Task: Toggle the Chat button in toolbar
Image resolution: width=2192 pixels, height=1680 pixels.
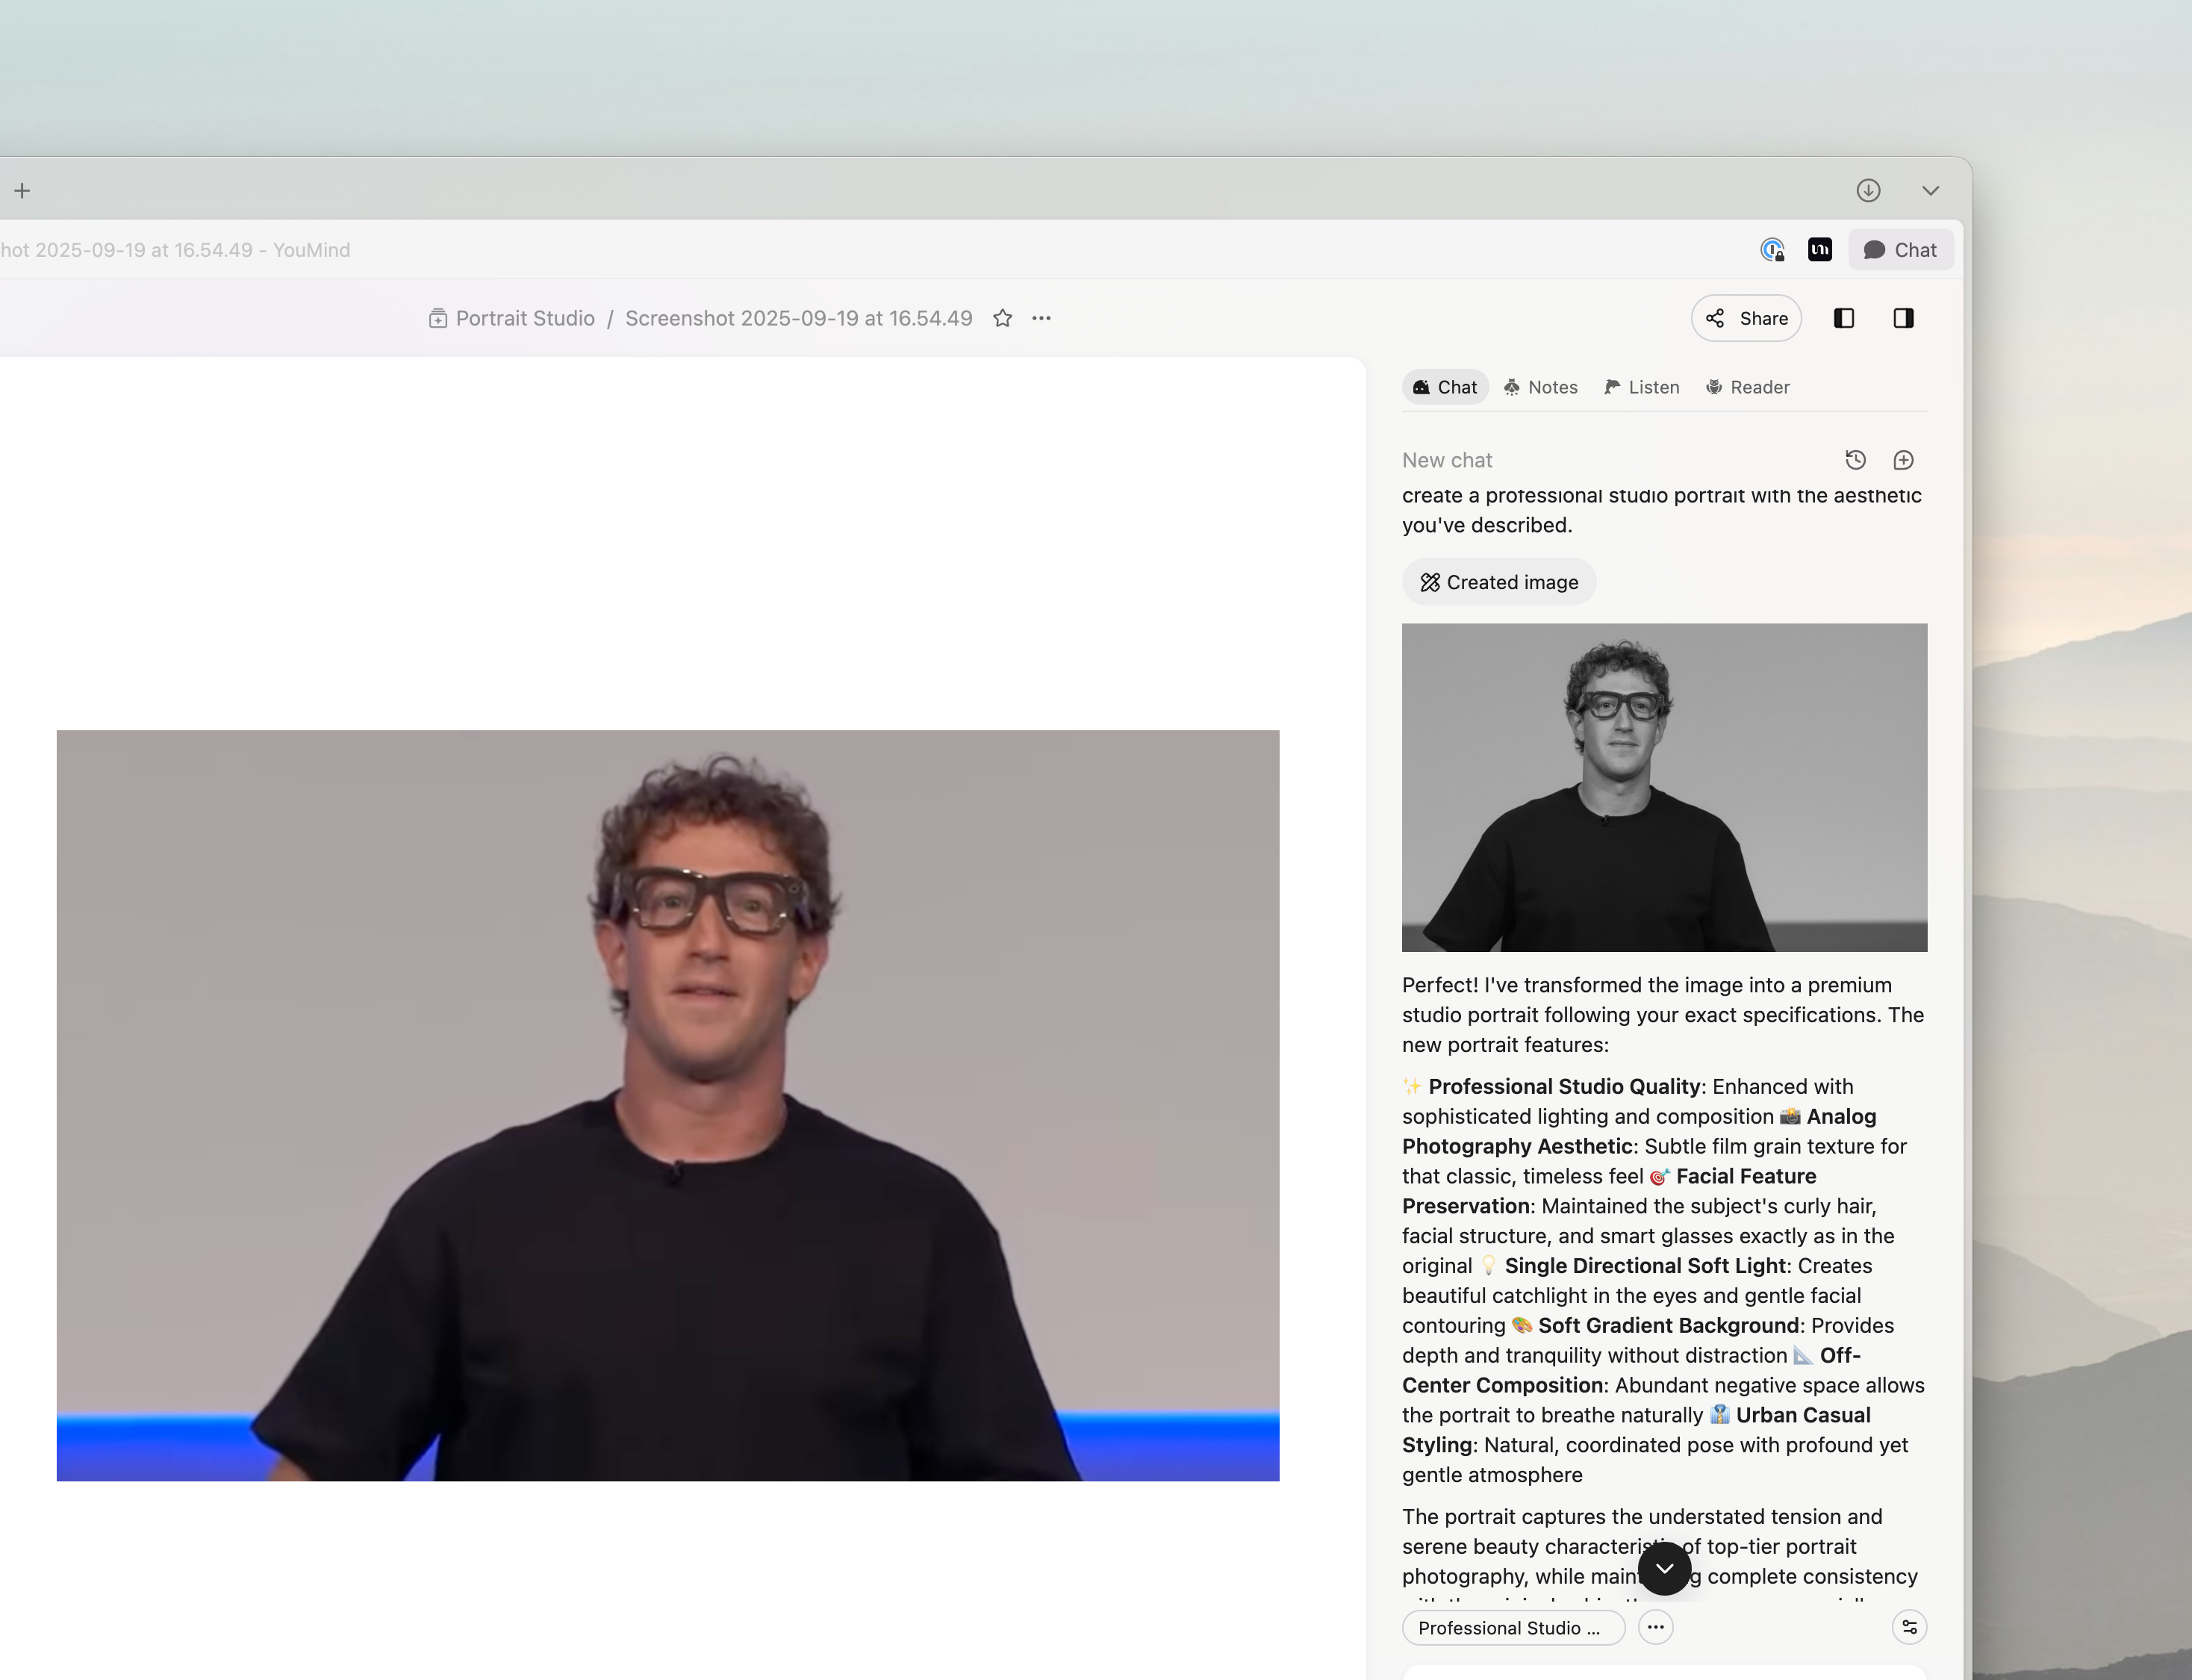Action: (1900, 250)
